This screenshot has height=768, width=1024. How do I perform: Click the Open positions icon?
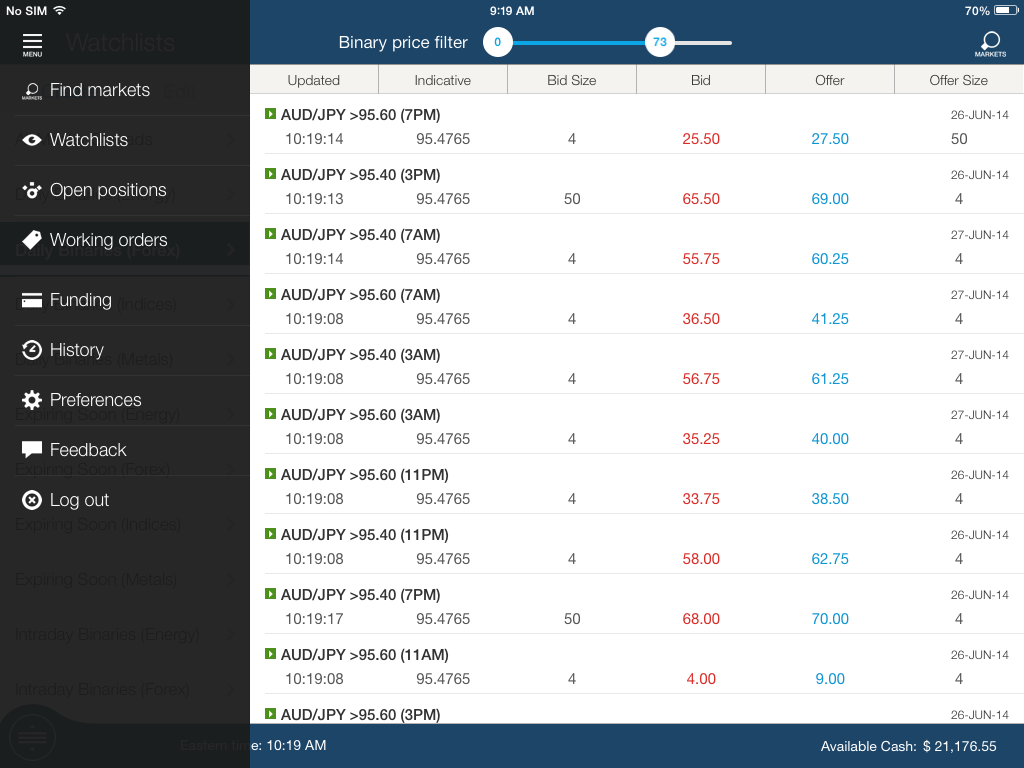[32, 190]
